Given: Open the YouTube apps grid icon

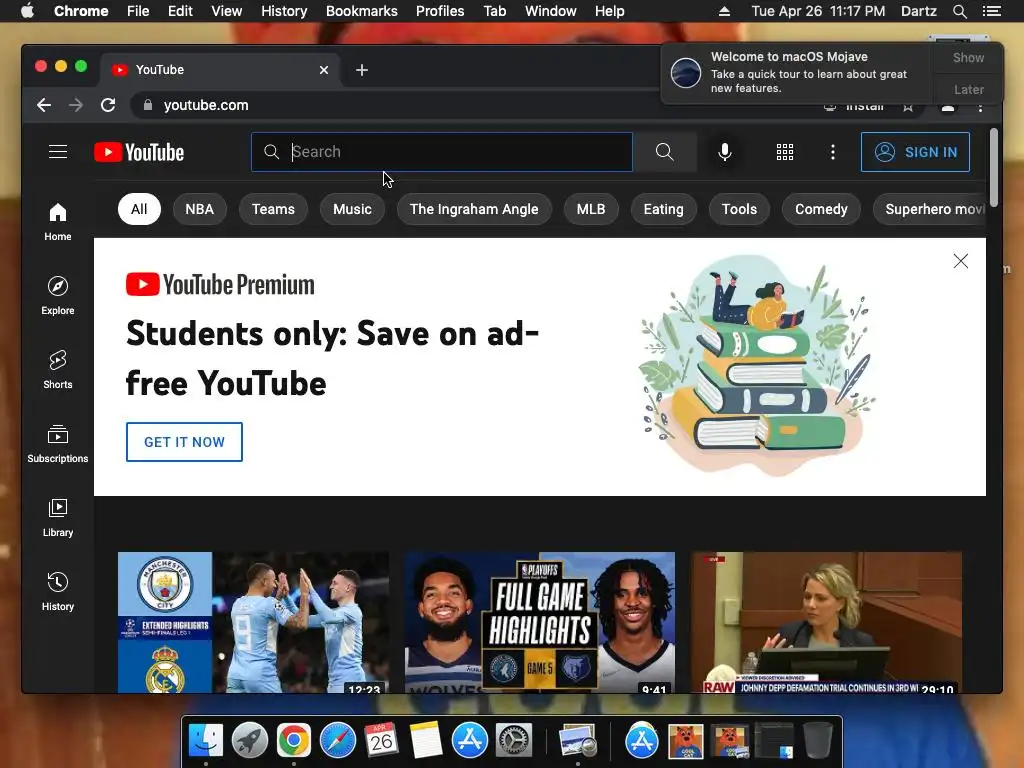Looking at the screenshot, I should tap(785, 152).
